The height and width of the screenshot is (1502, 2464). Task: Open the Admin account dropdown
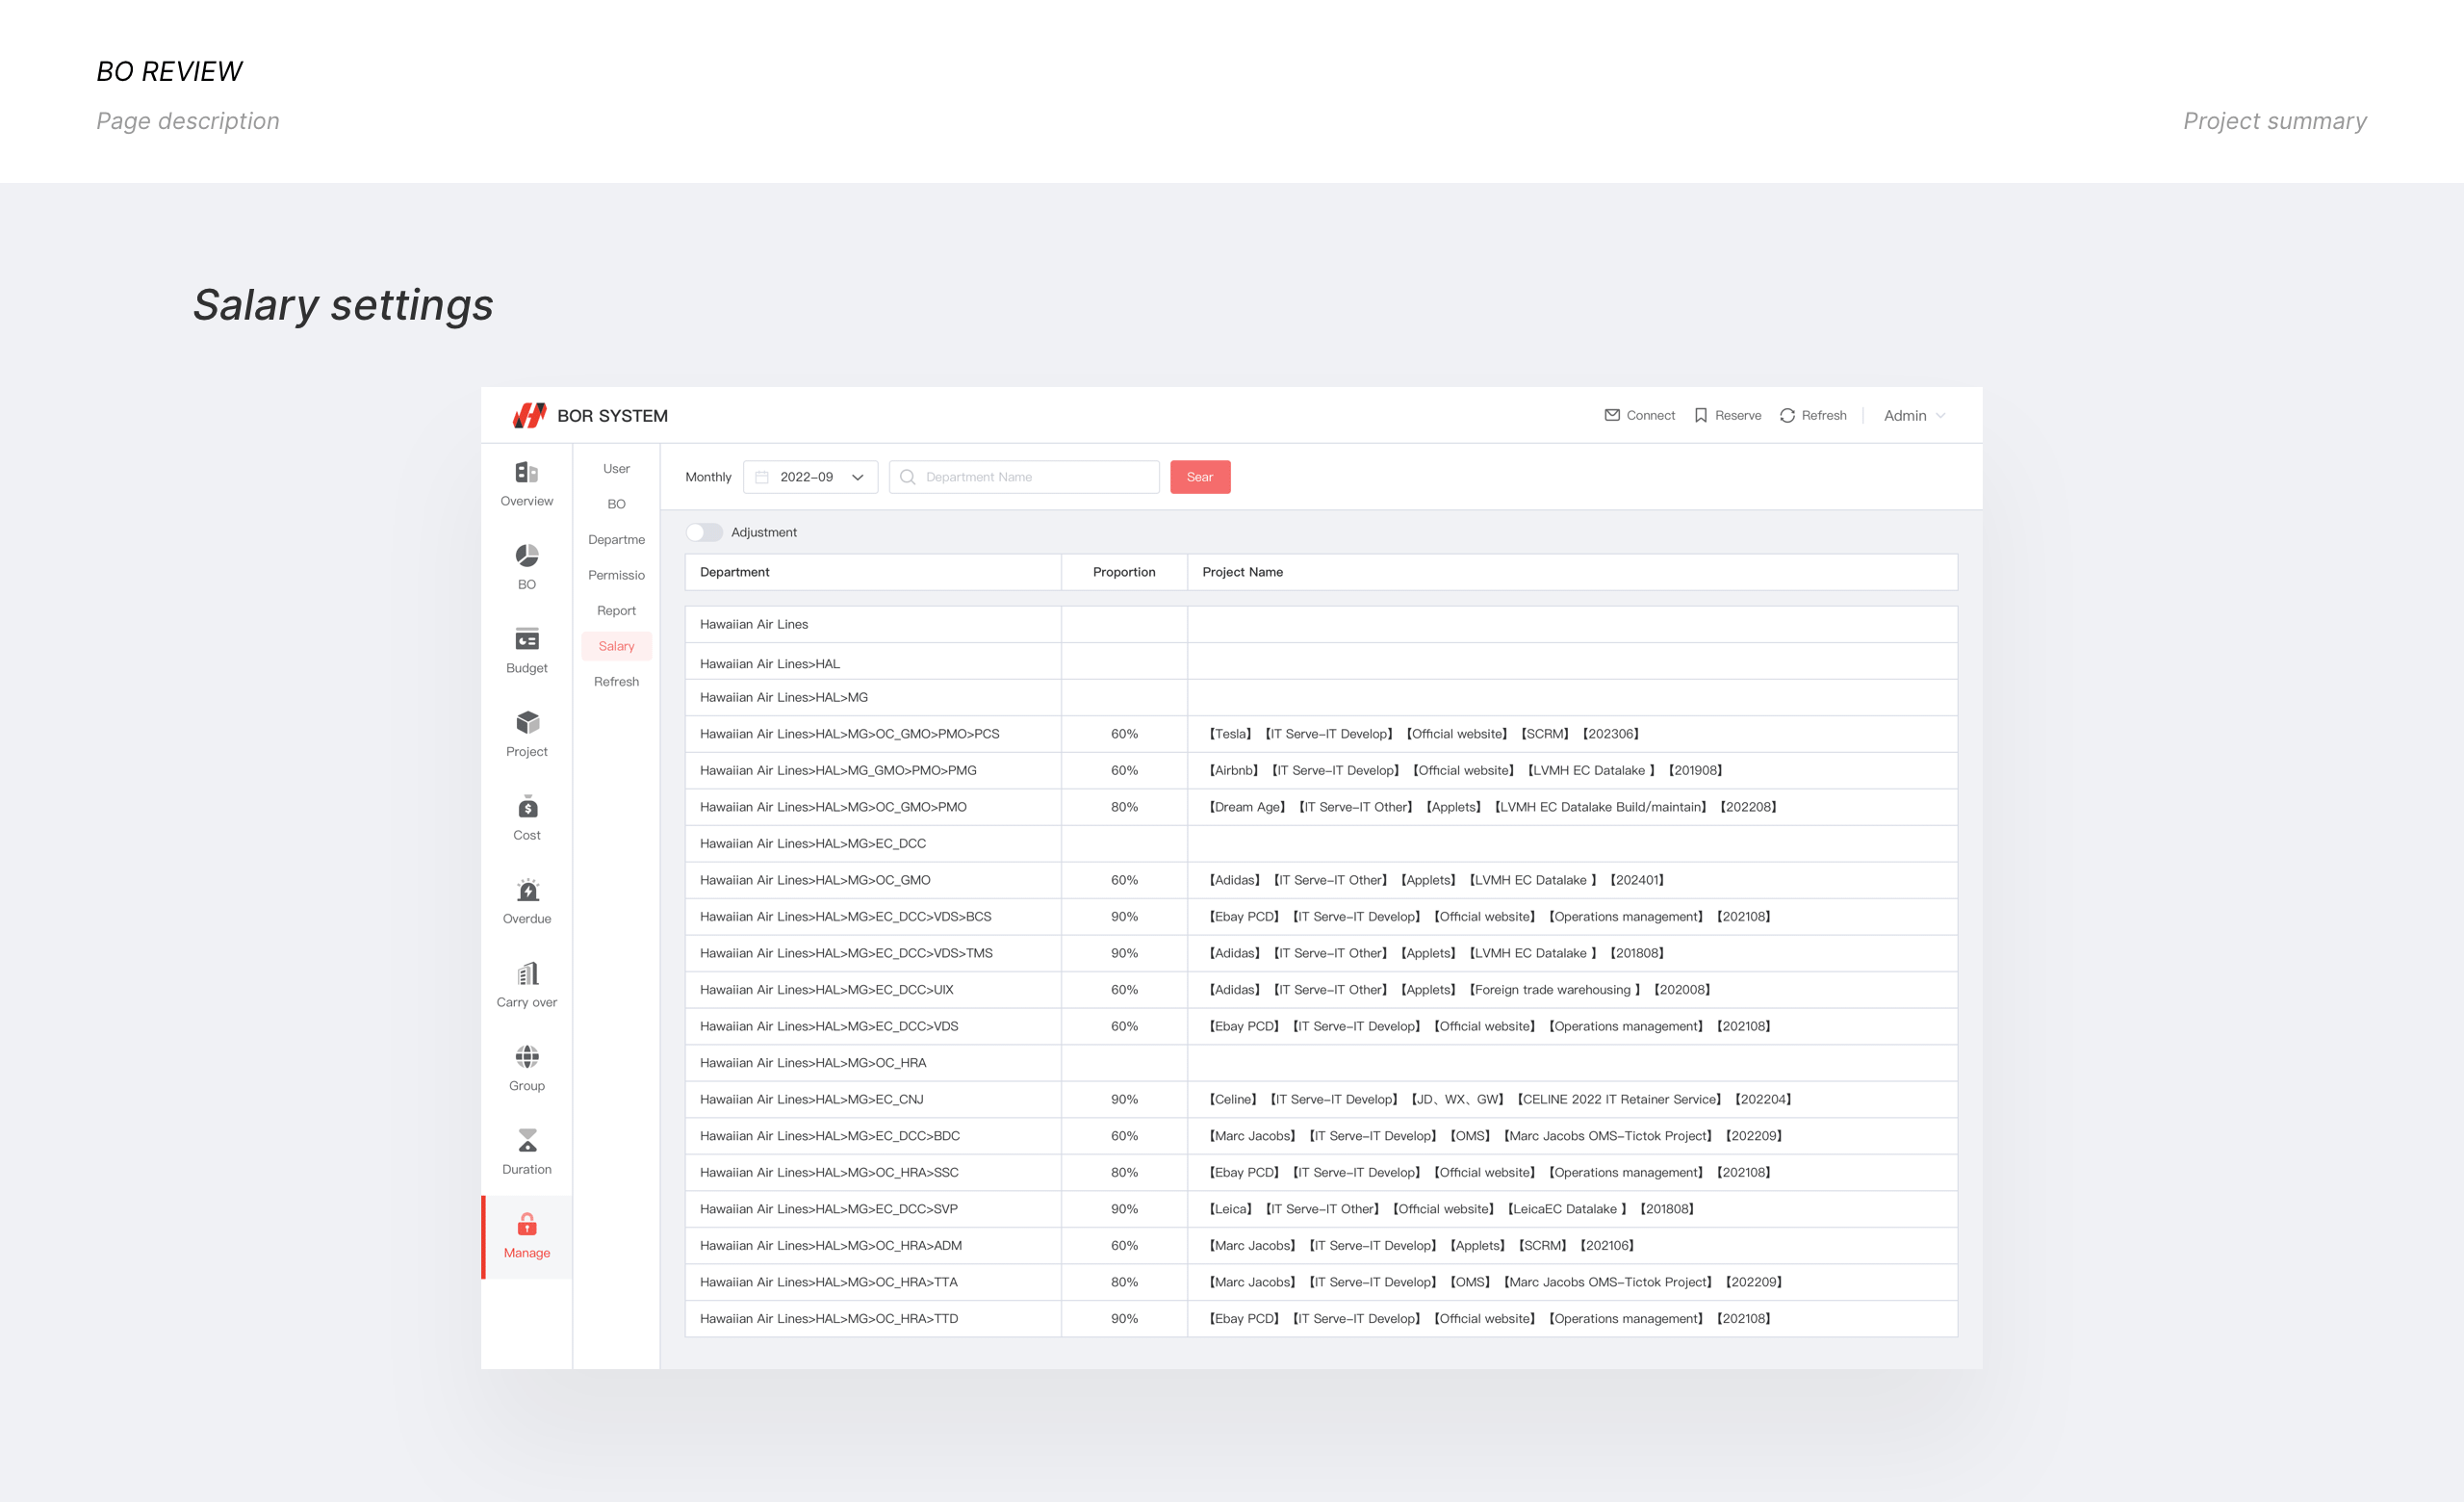(x=1914, y=415)
